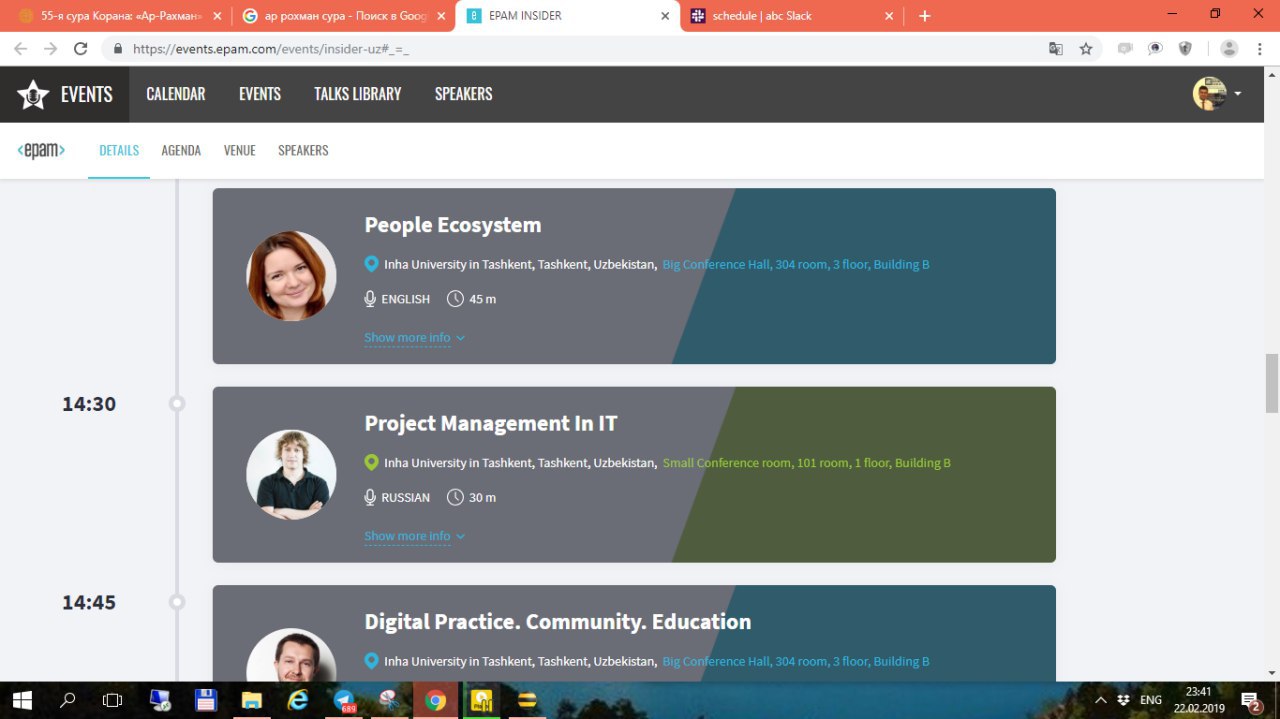Open the remote desktop computer icon on taskbar
This screenshot has width=1280, height=719.
pyautogui.click(x=160, y=700)
